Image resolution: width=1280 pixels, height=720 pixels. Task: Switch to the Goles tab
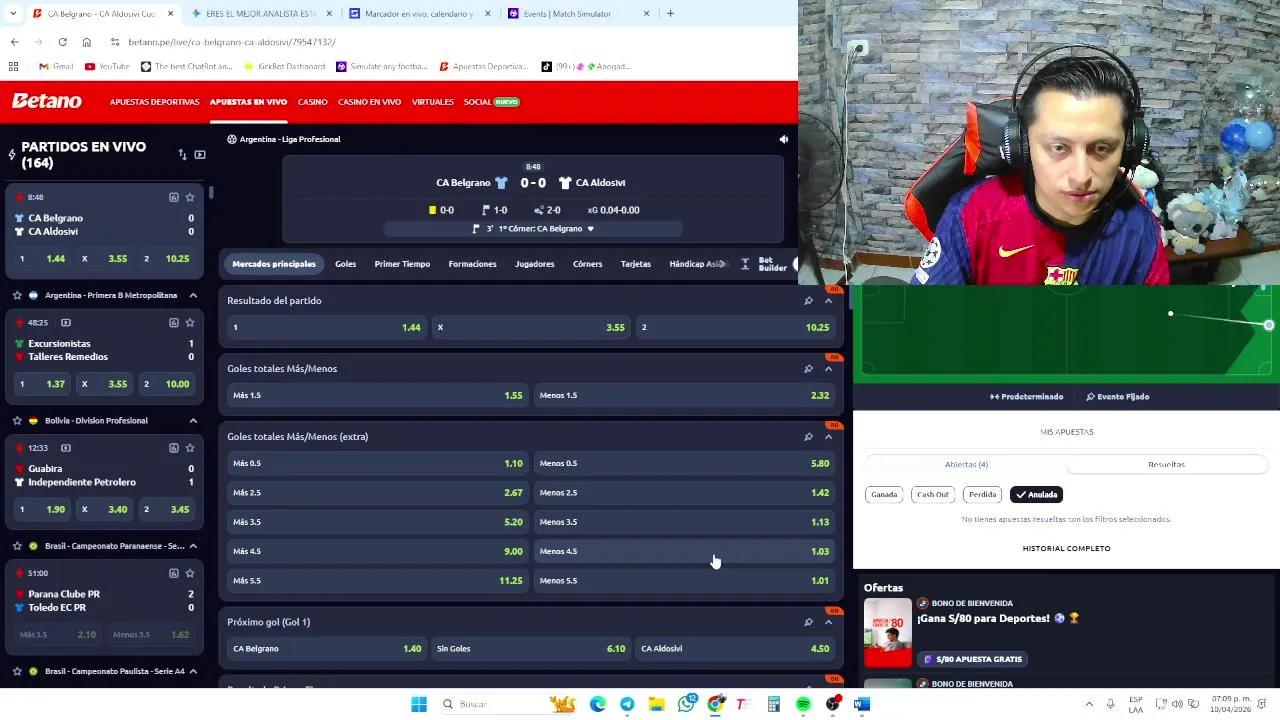point(345,264)
